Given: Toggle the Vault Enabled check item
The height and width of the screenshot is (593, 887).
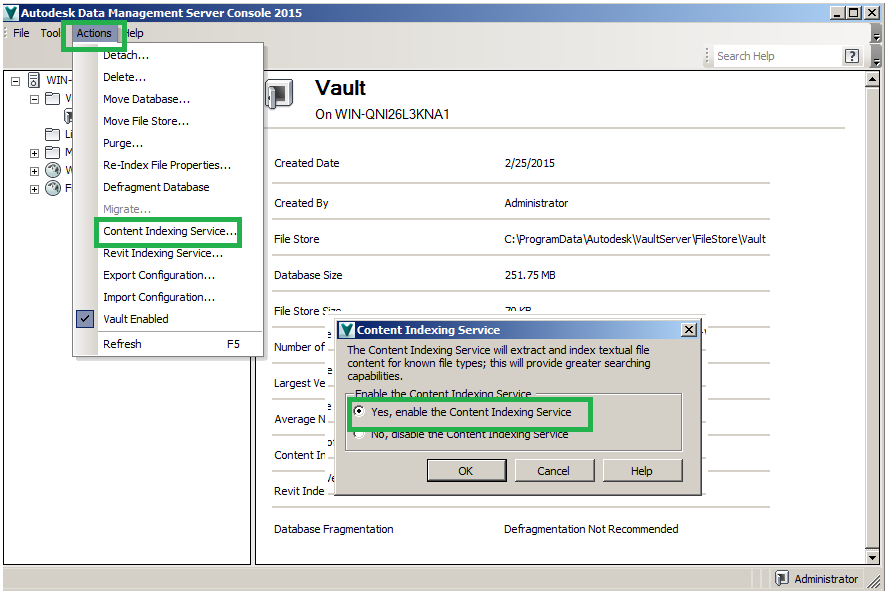Looking at the screenshot, I should coord(136,319).
